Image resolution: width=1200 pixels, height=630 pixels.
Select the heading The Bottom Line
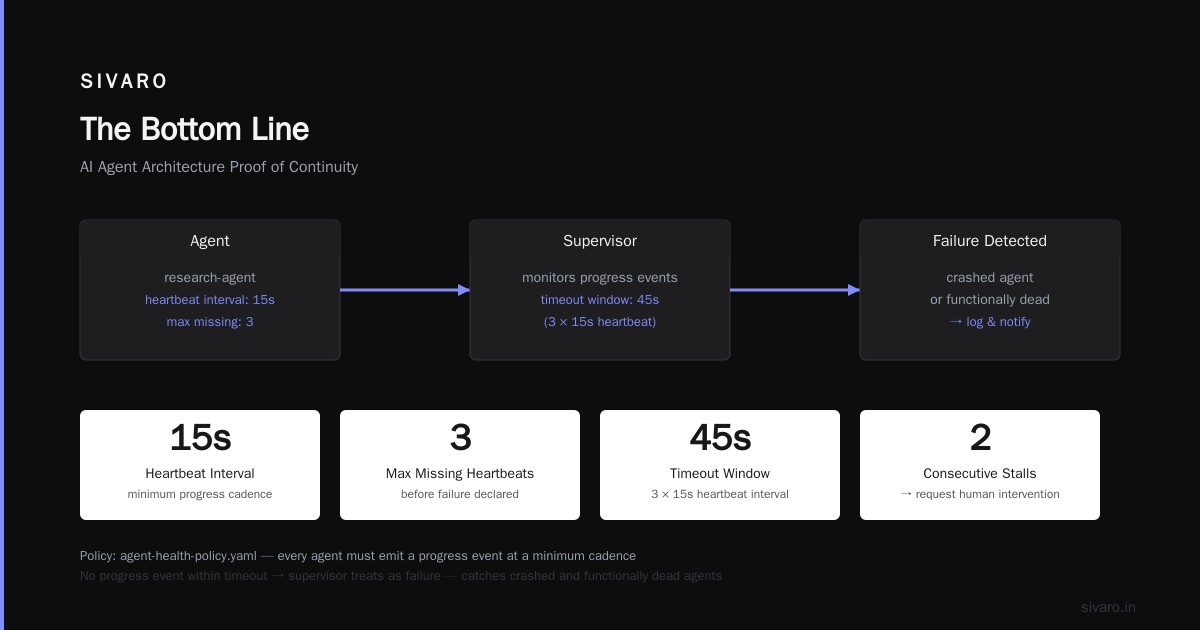click(194, 129)
